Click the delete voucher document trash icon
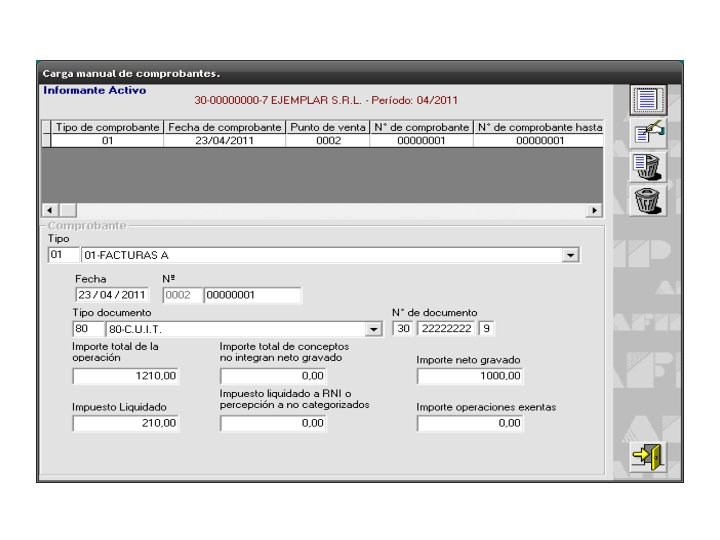 coord(647,167)
